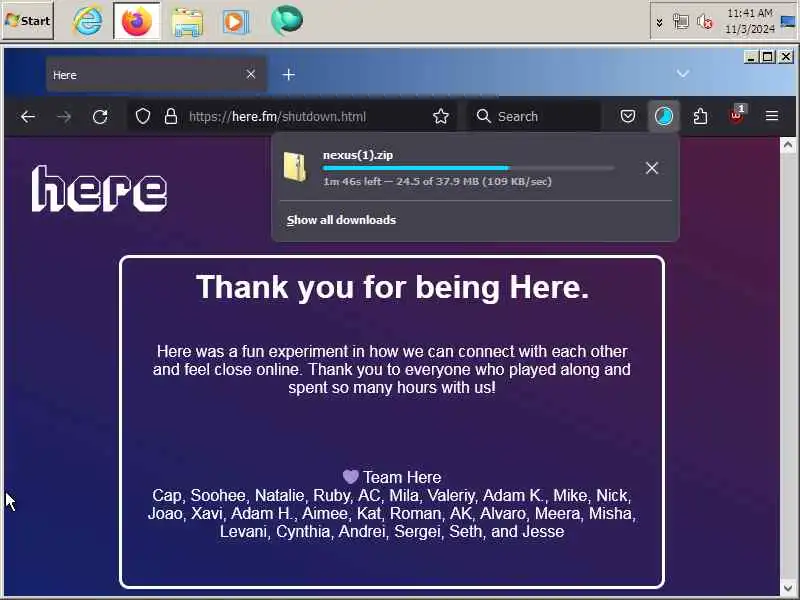Click the 'Thank you for being Here.' heading
Image resolution: width=800 pixels, height=600 pixels.
coord(392,287)
